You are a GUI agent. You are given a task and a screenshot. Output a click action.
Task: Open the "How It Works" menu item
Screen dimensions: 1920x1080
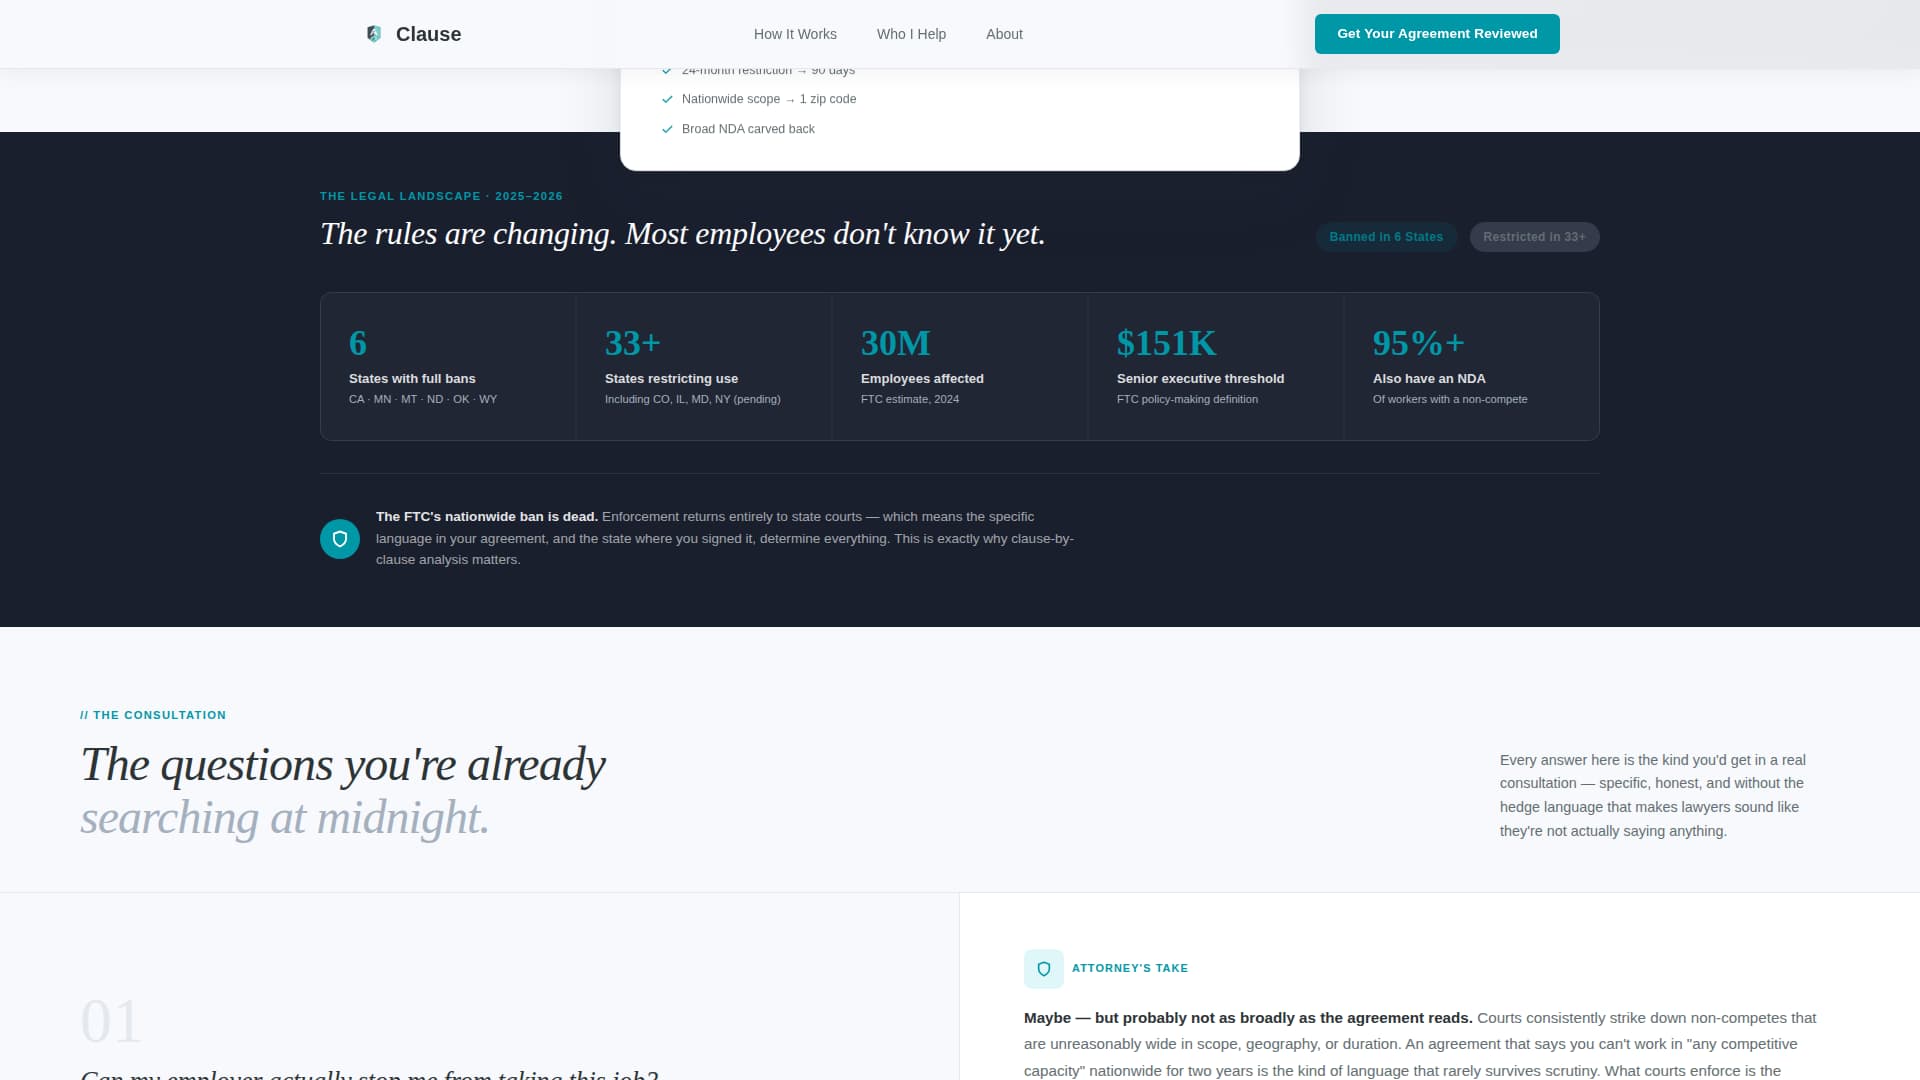(x=795, y=33)
